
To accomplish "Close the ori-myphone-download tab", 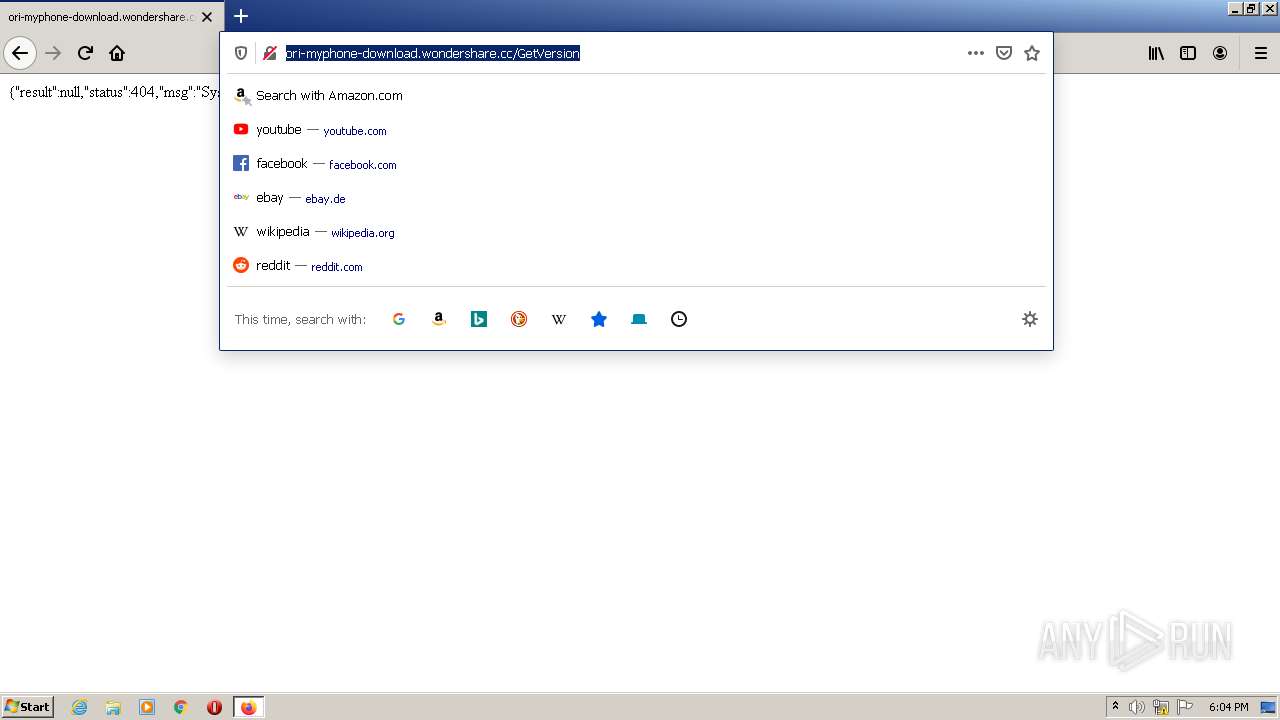I will pyautogui.click(x=207, y=17).
